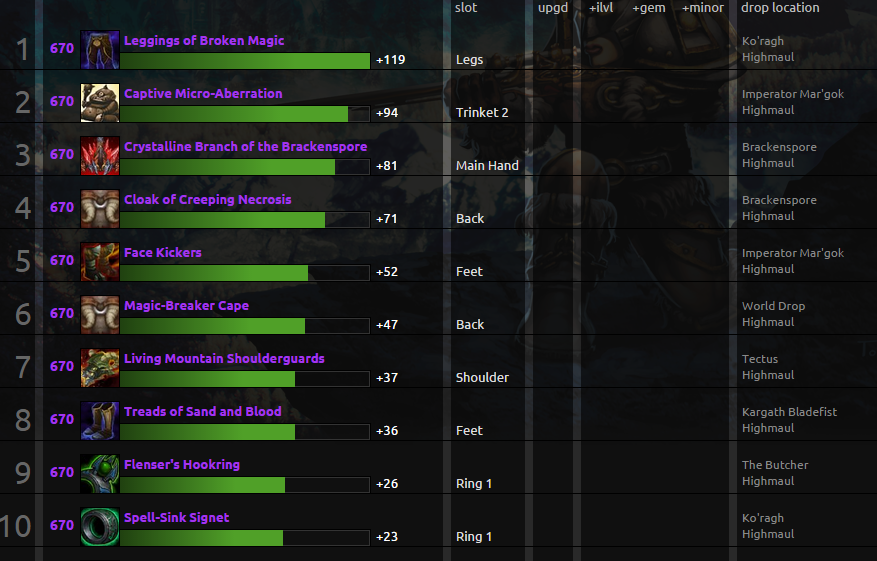Click the Magic-Breaker Cape icon
This screenshot has height=561, width=877.
click(99, 314)
